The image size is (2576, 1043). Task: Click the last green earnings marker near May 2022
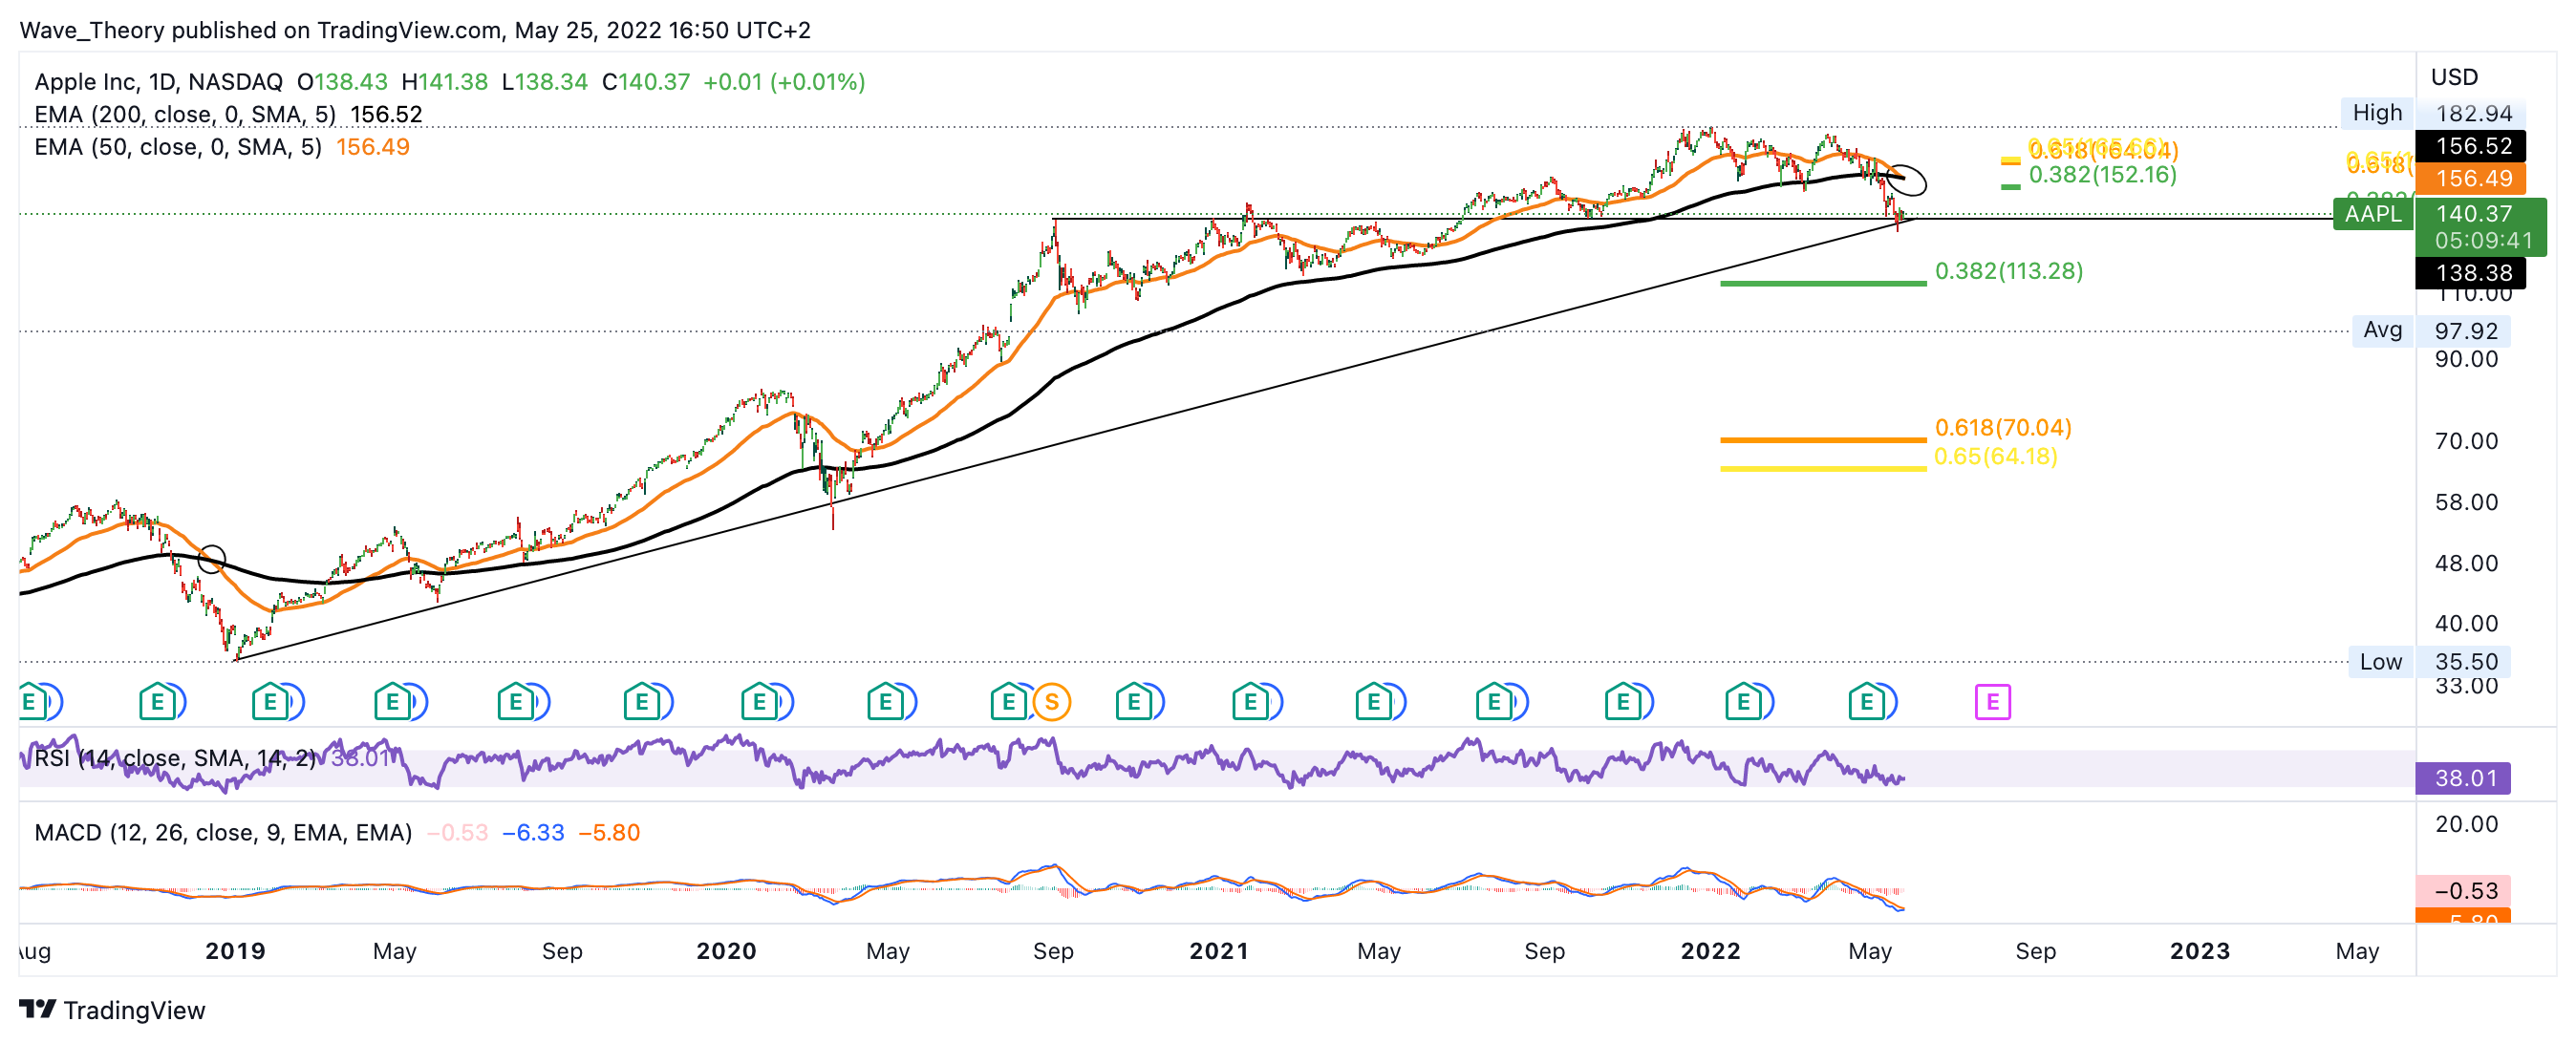1866,702
